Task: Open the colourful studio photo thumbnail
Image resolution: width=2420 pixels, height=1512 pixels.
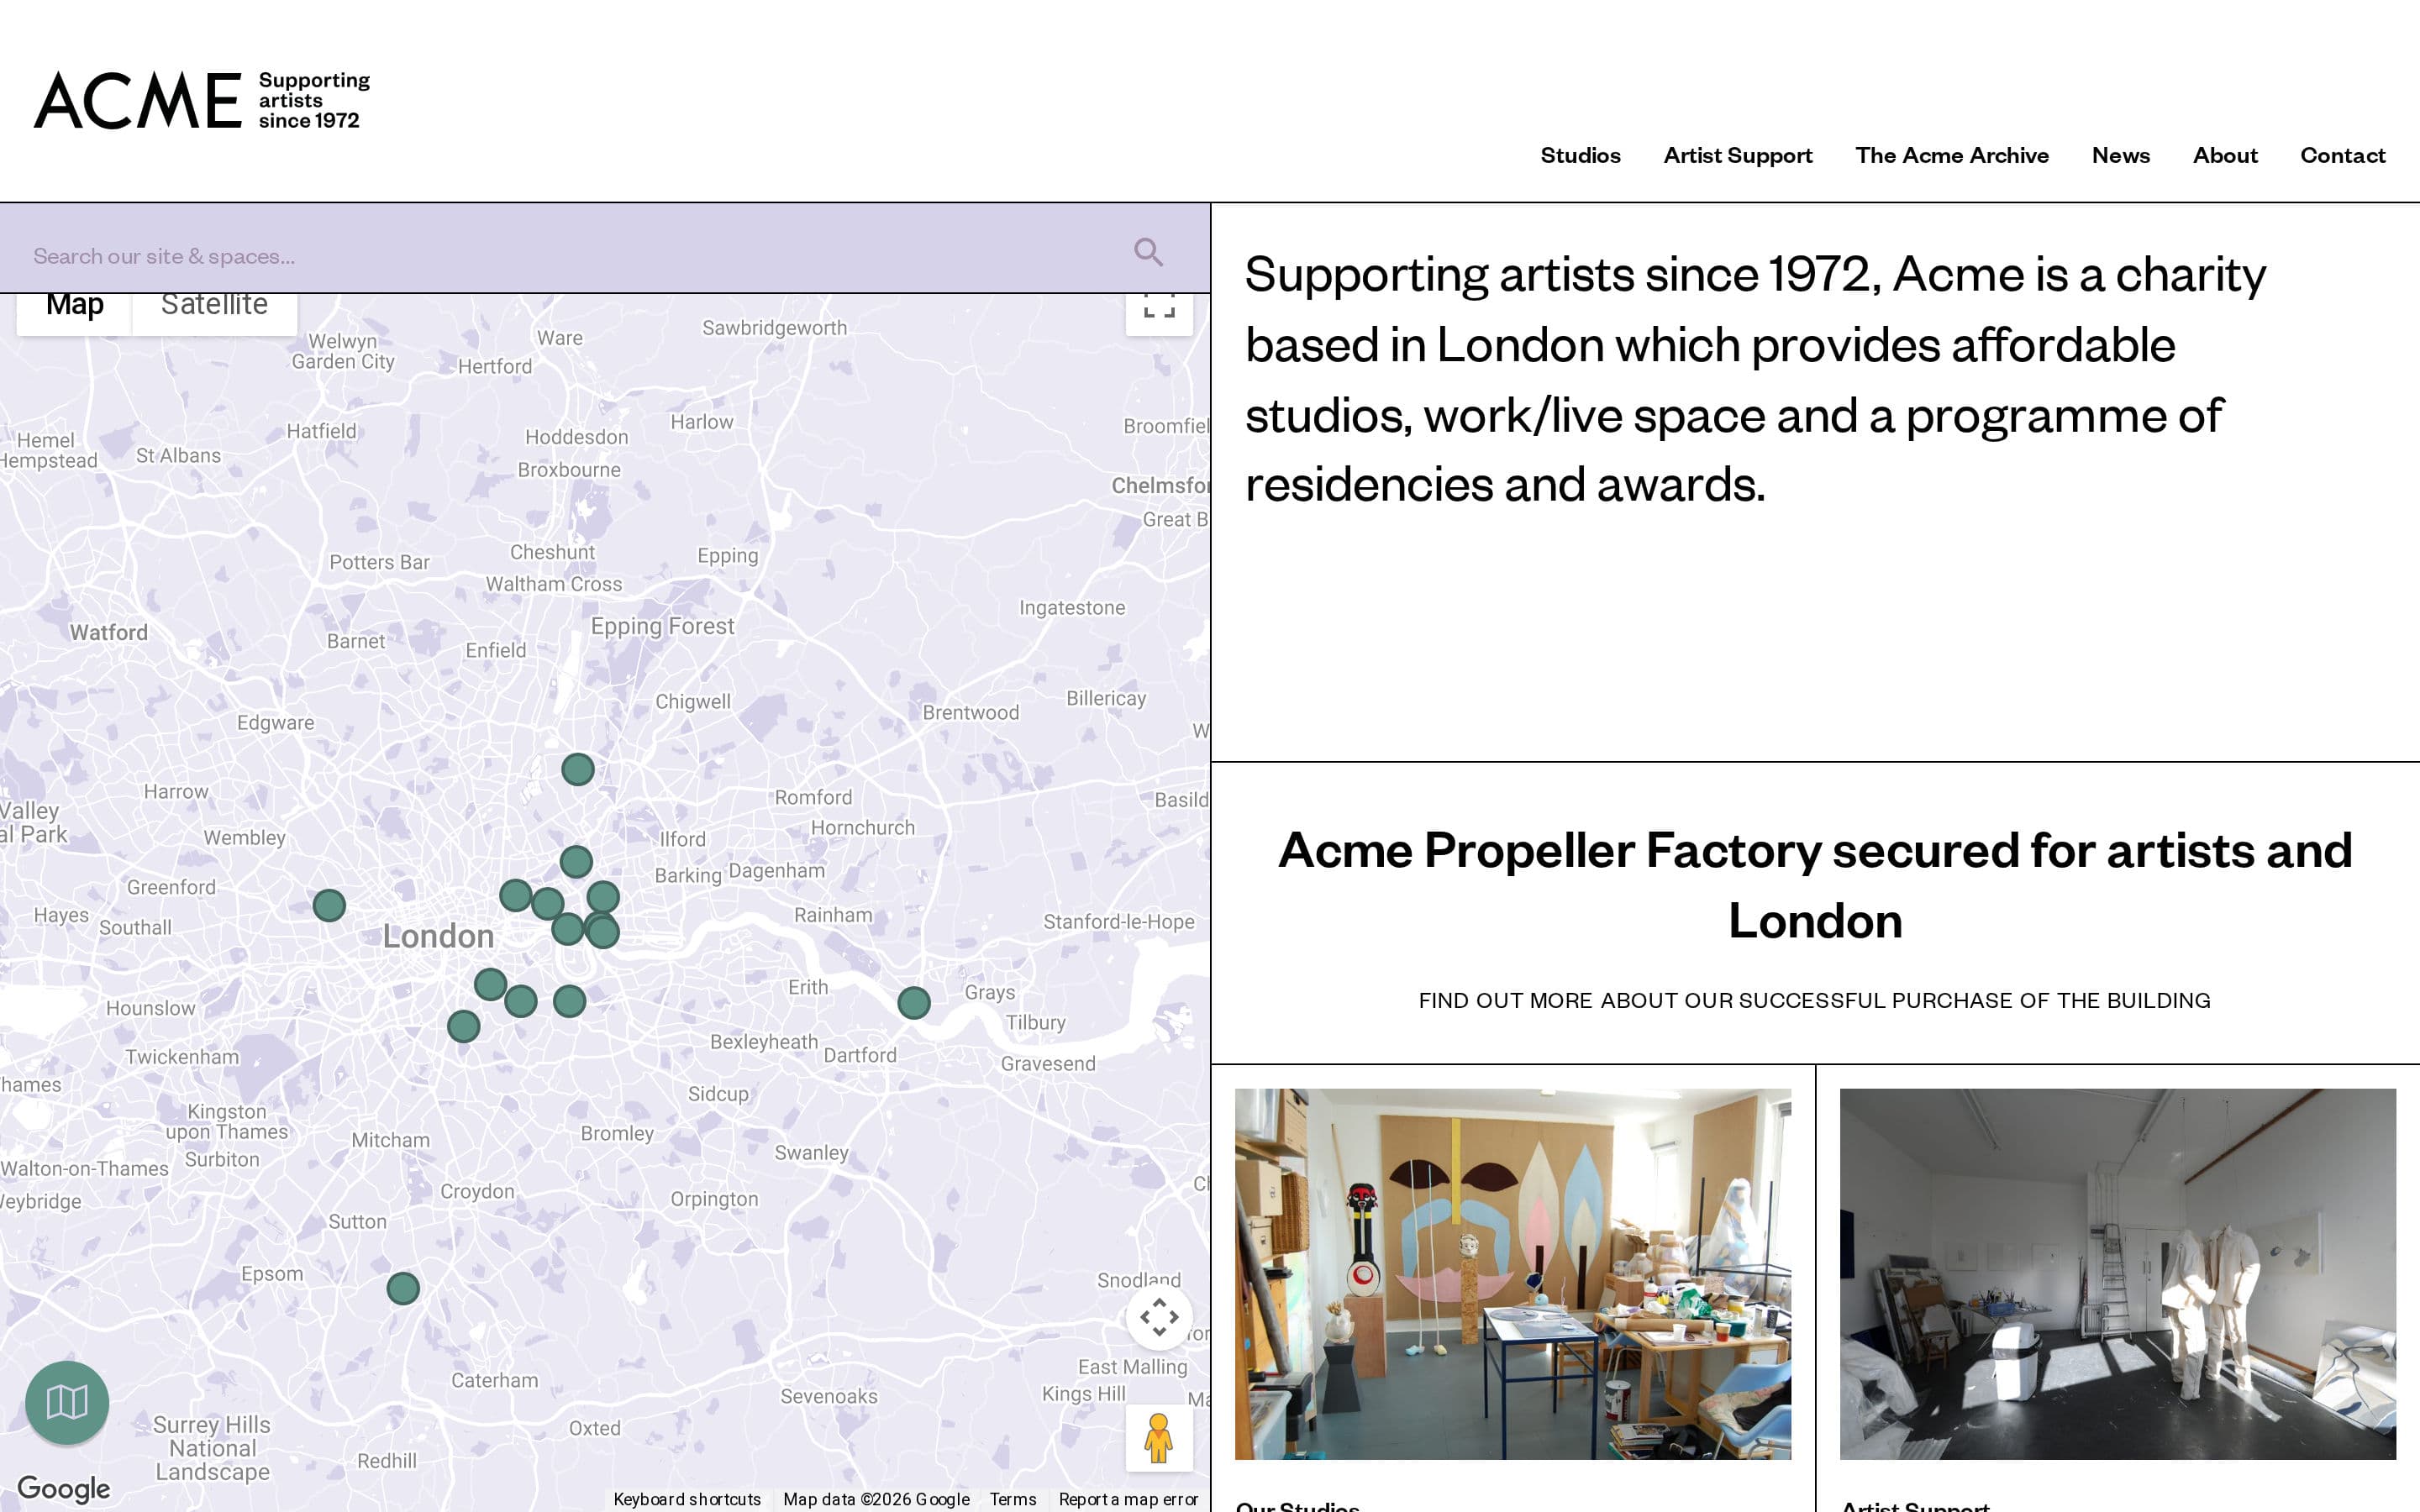Action: click(x=1513, y=1273)
